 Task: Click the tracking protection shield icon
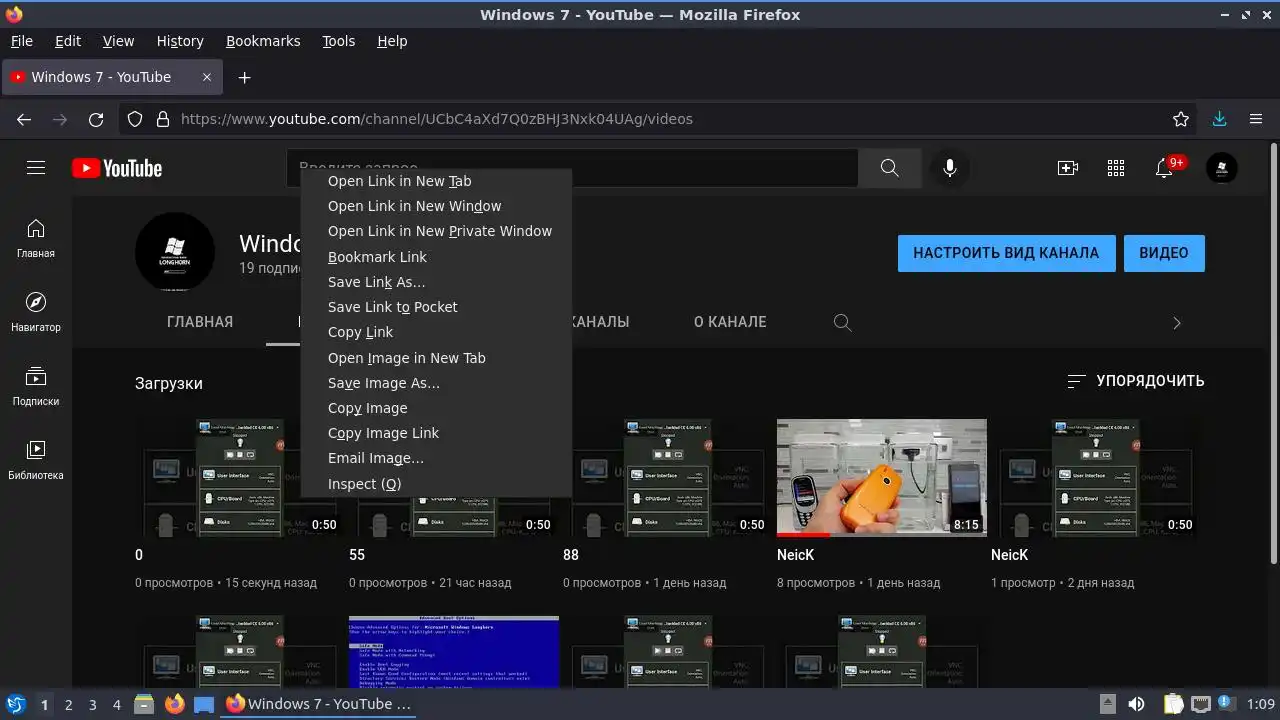(135, 119)
